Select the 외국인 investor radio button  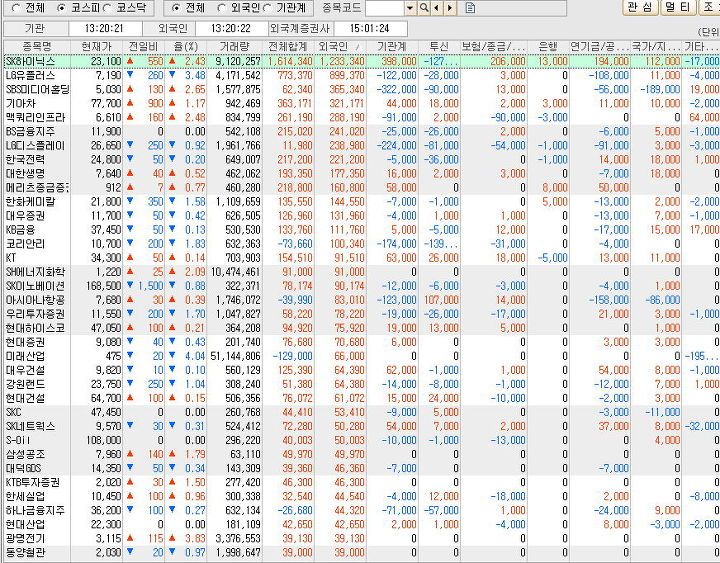coord(221,8)
